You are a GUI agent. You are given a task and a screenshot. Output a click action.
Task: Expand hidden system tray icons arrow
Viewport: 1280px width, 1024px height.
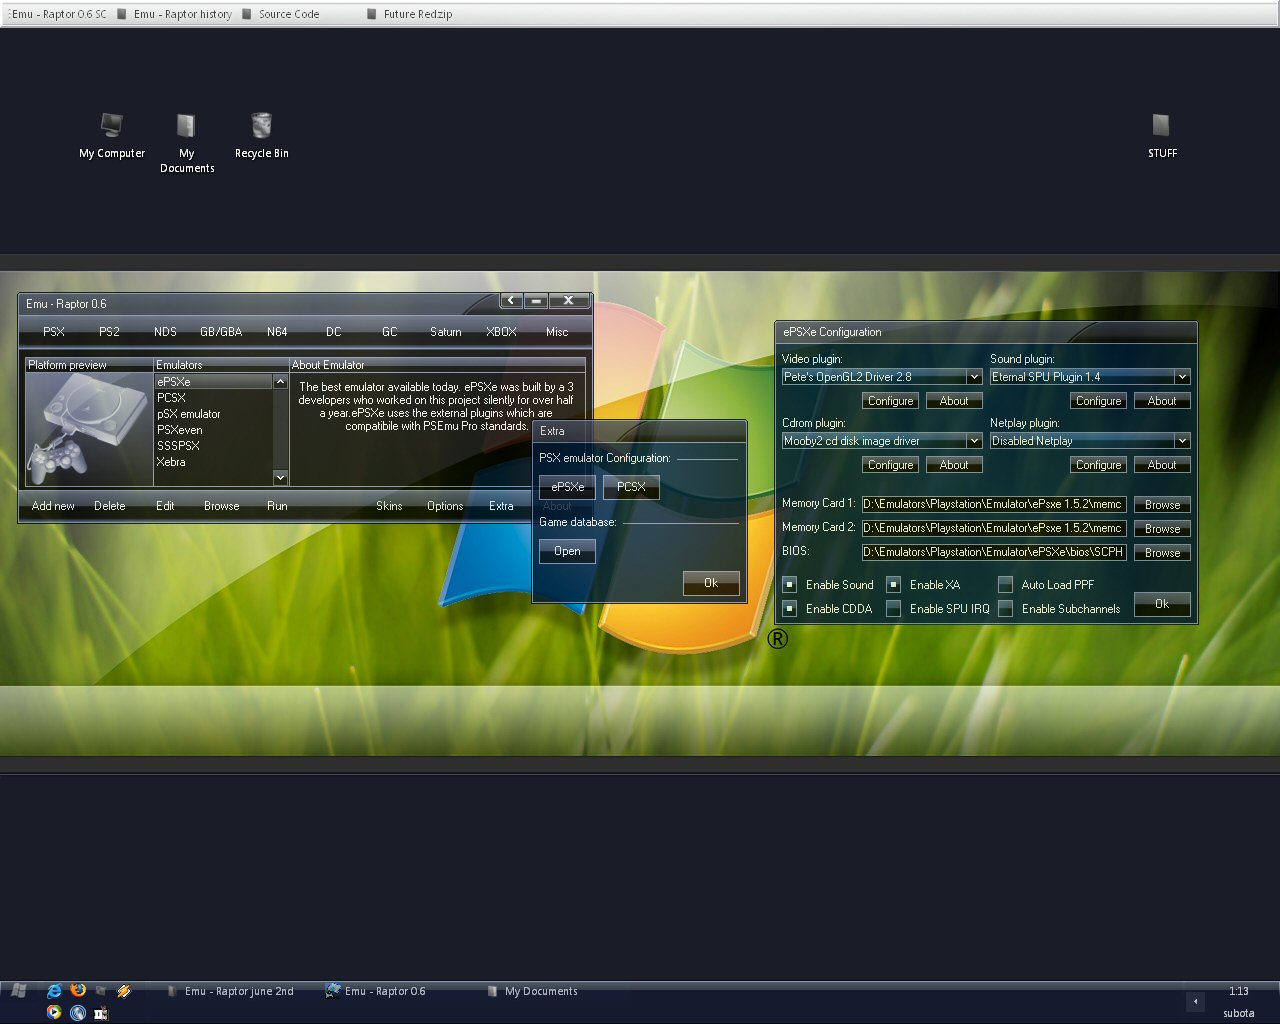pos(1195,1001)
